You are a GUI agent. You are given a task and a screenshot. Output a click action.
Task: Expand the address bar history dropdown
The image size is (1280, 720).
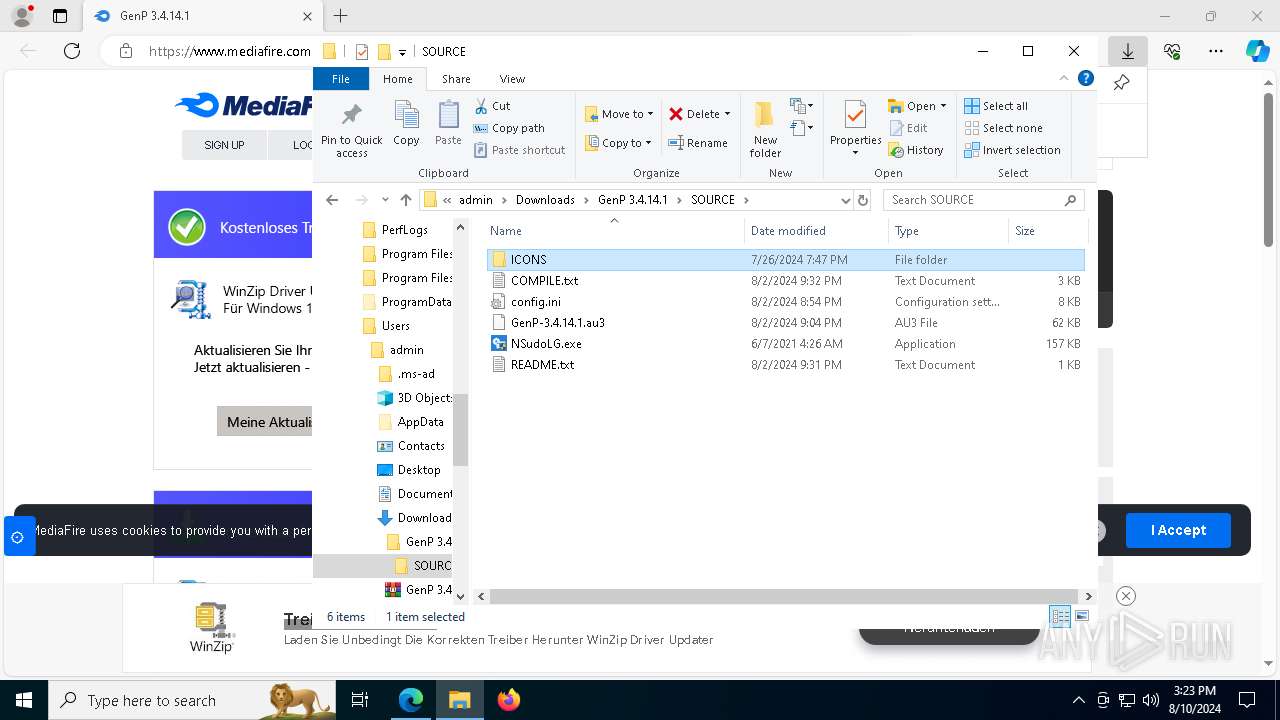tap(845, 200)
